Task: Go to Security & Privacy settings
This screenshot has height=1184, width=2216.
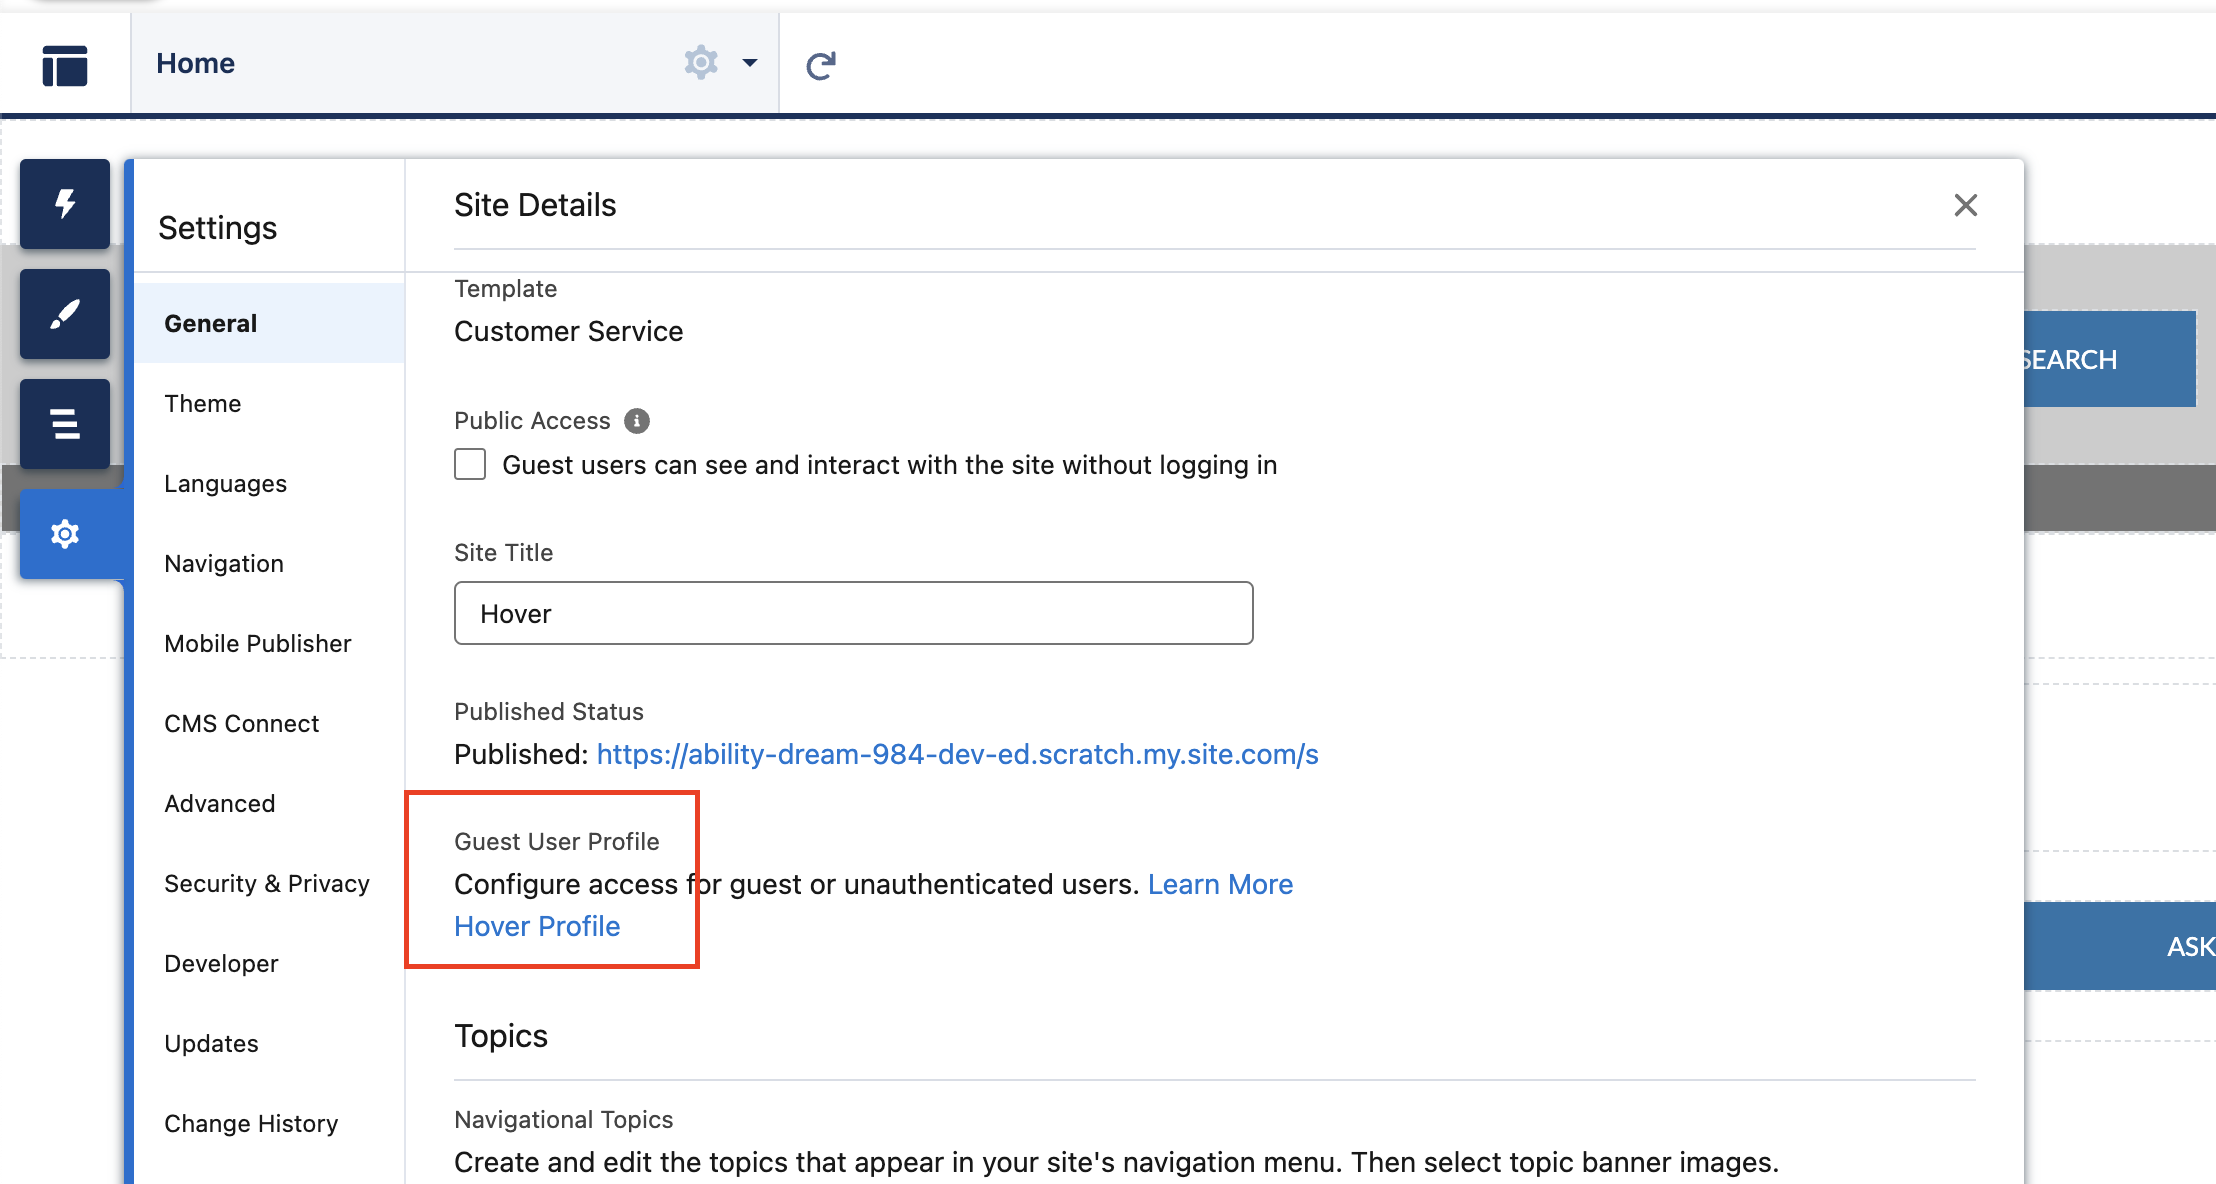Action: point(267,883)
